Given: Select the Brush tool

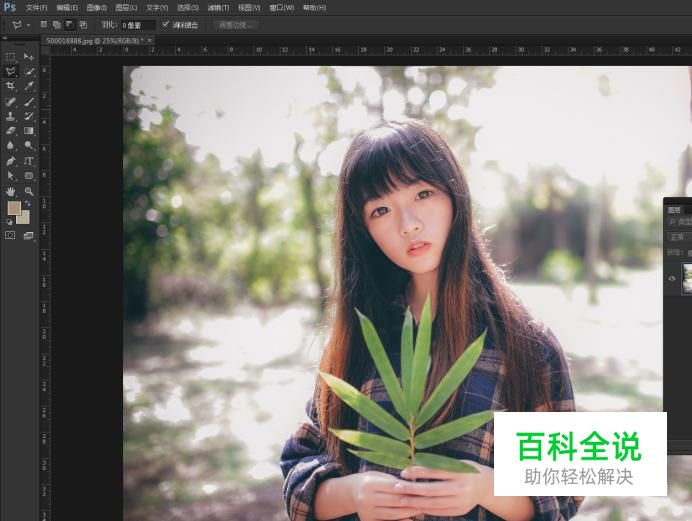Looking at the screenshot, I should [x=29, y=102].
